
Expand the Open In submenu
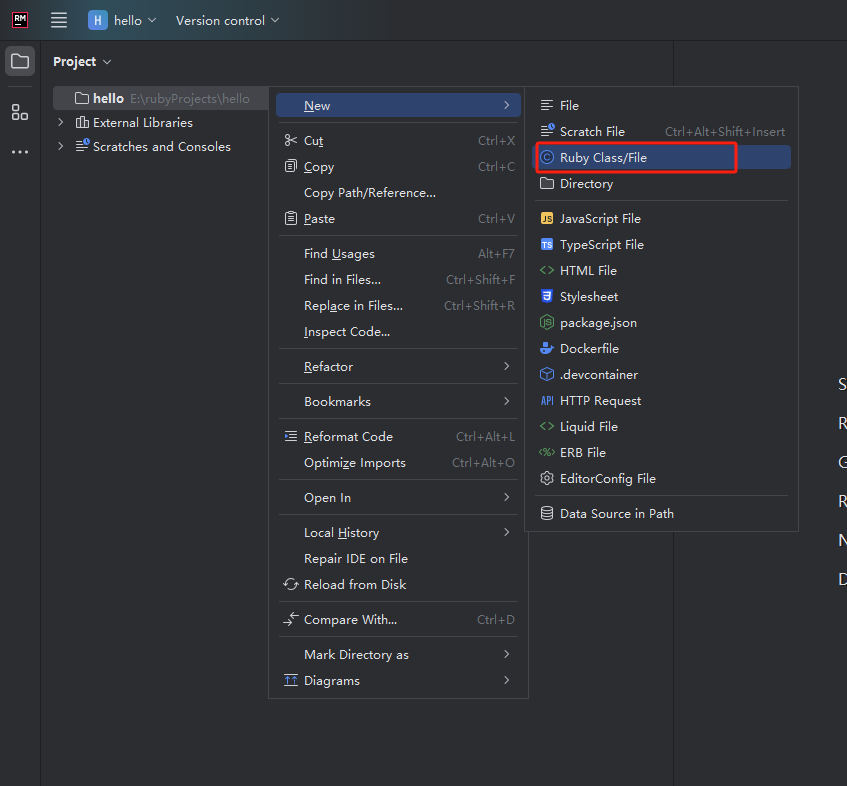(x=398, y=498)
